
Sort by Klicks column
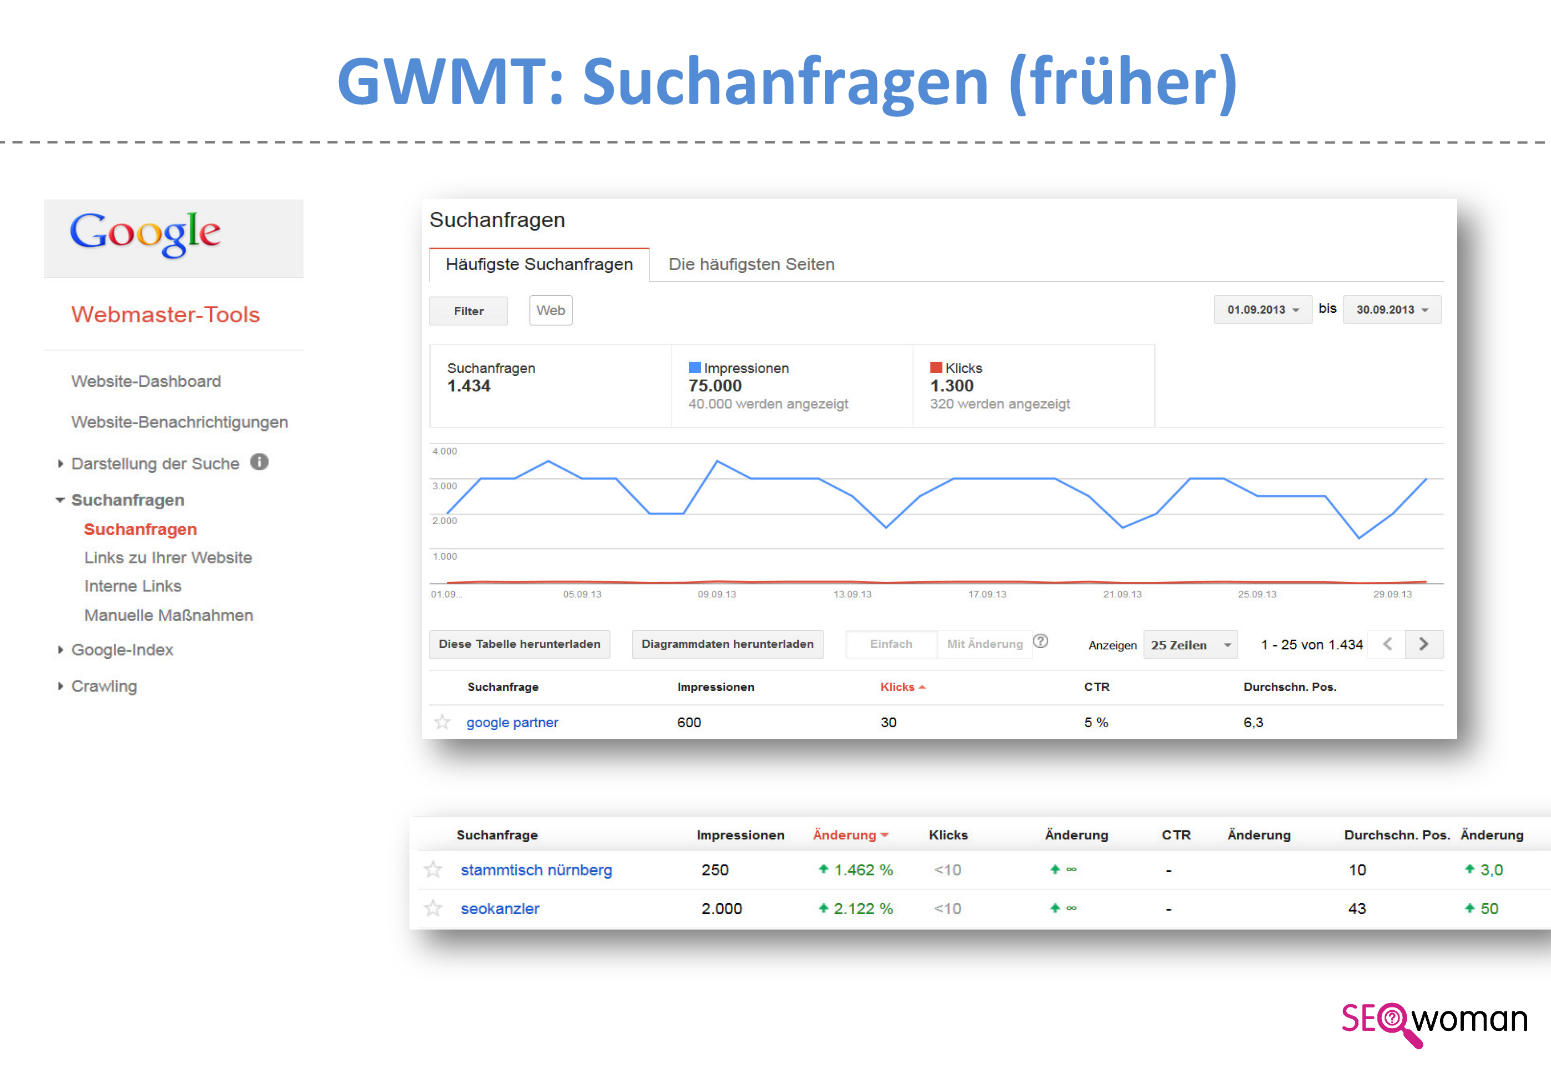[903, 687]
